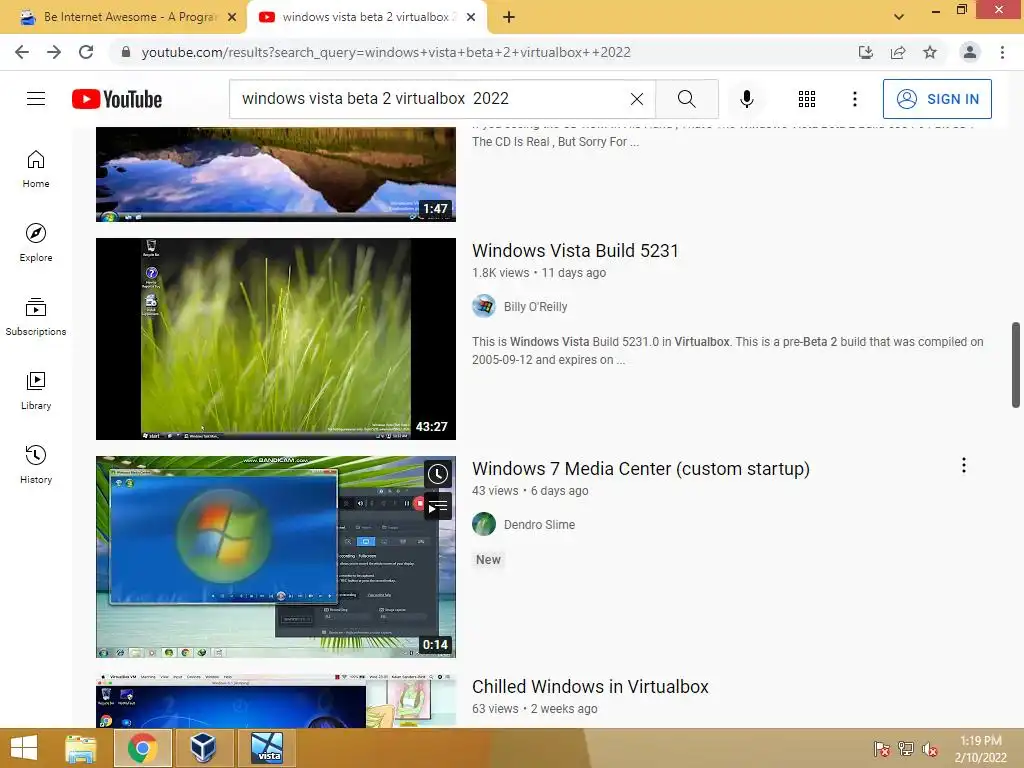Image resolution: width=1024 pixels, height=768 pixels.
Task: Bookmark this page with the star
Action: tap(930, 52)
